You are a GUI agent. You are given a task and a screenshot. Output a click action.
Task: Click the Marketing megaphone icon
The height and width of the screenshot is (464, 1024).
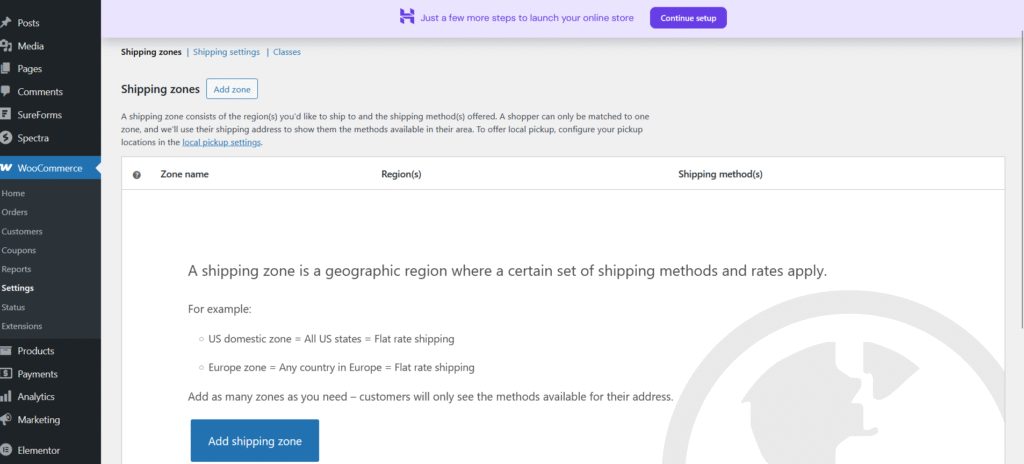[x=6, y=420]
